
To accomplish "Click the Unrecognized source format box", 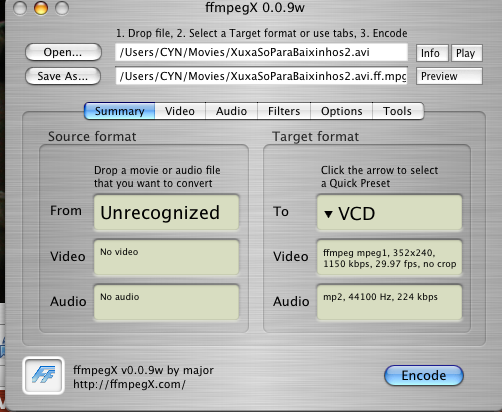I will click(x=166, y=212).
